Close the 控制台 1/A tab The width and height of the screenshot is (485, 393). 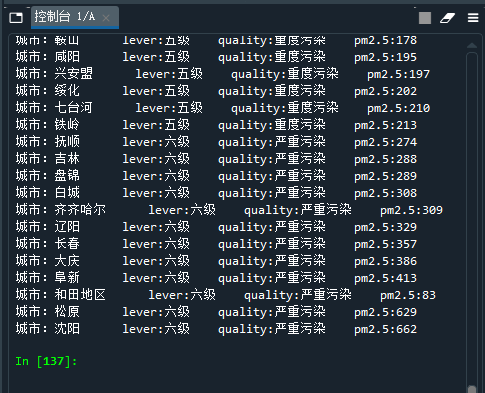[106, 18]
